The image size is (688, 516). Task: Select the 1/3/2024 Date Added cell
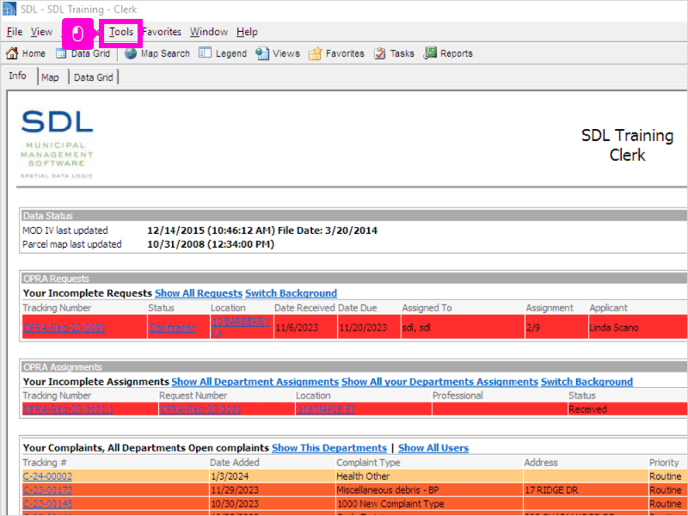[x=272, y=476]
